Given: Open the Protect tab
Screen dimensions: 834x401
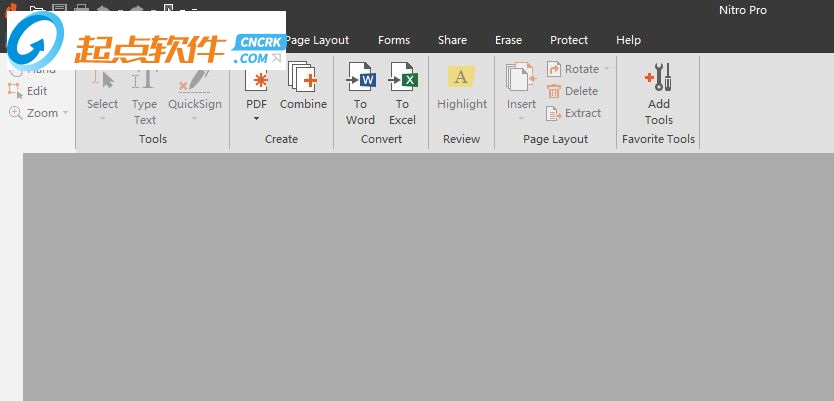Looking at the screenshot, I should coord(569,40).
